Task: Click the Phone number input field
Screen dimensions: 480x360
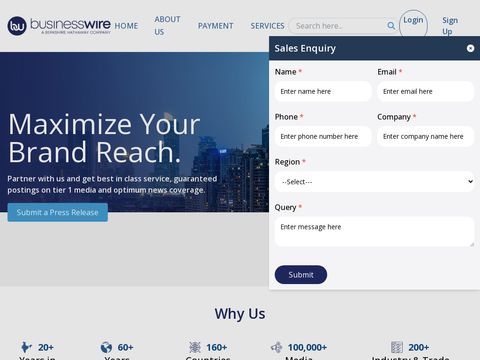Action: click(323, 136)
